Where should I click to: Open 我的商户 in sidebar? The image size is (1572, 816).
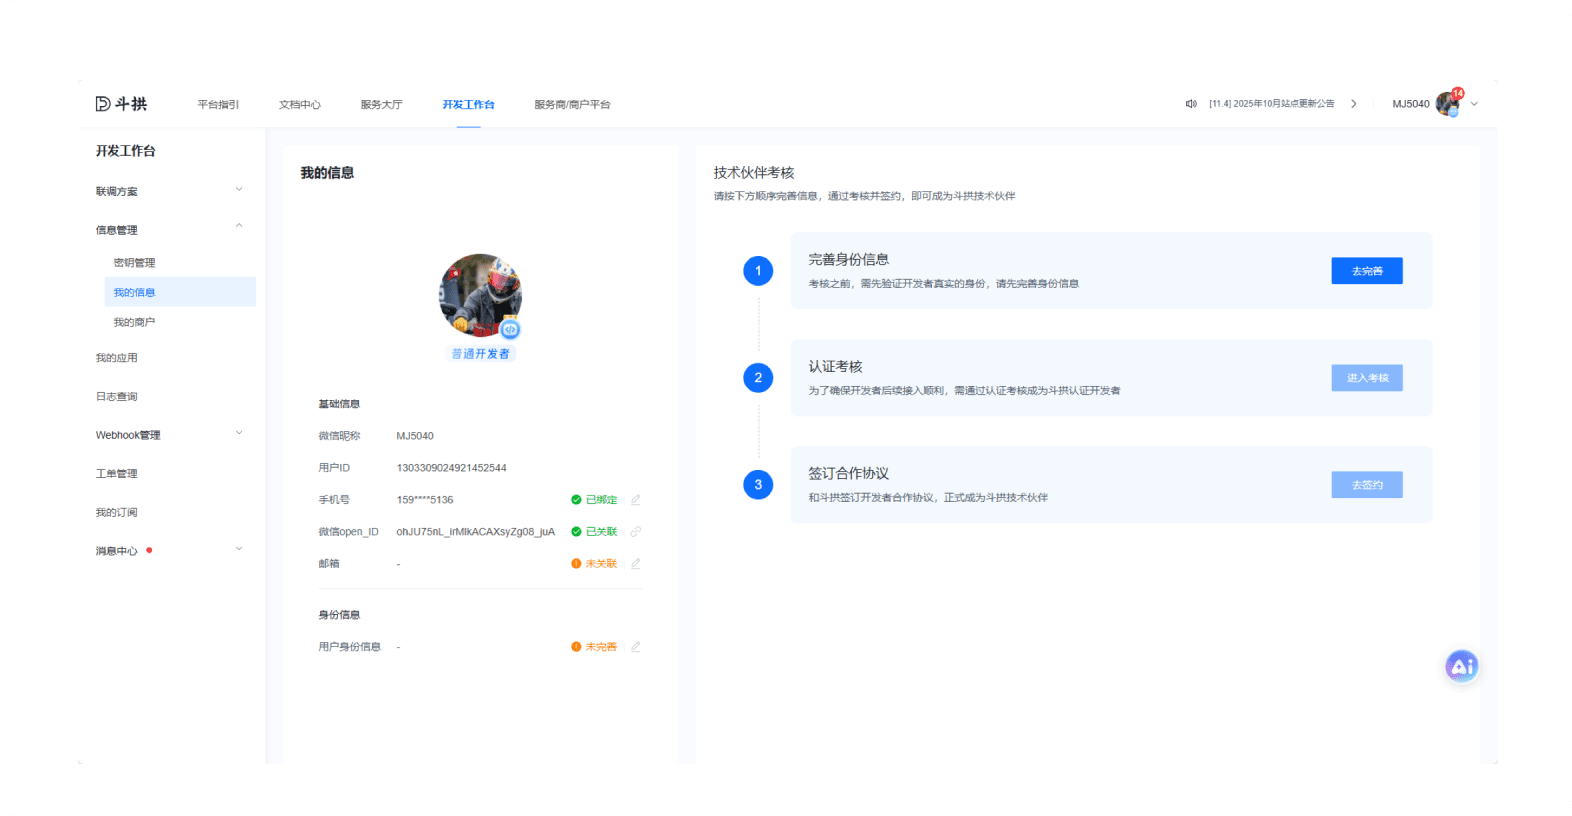pos(134,322)
